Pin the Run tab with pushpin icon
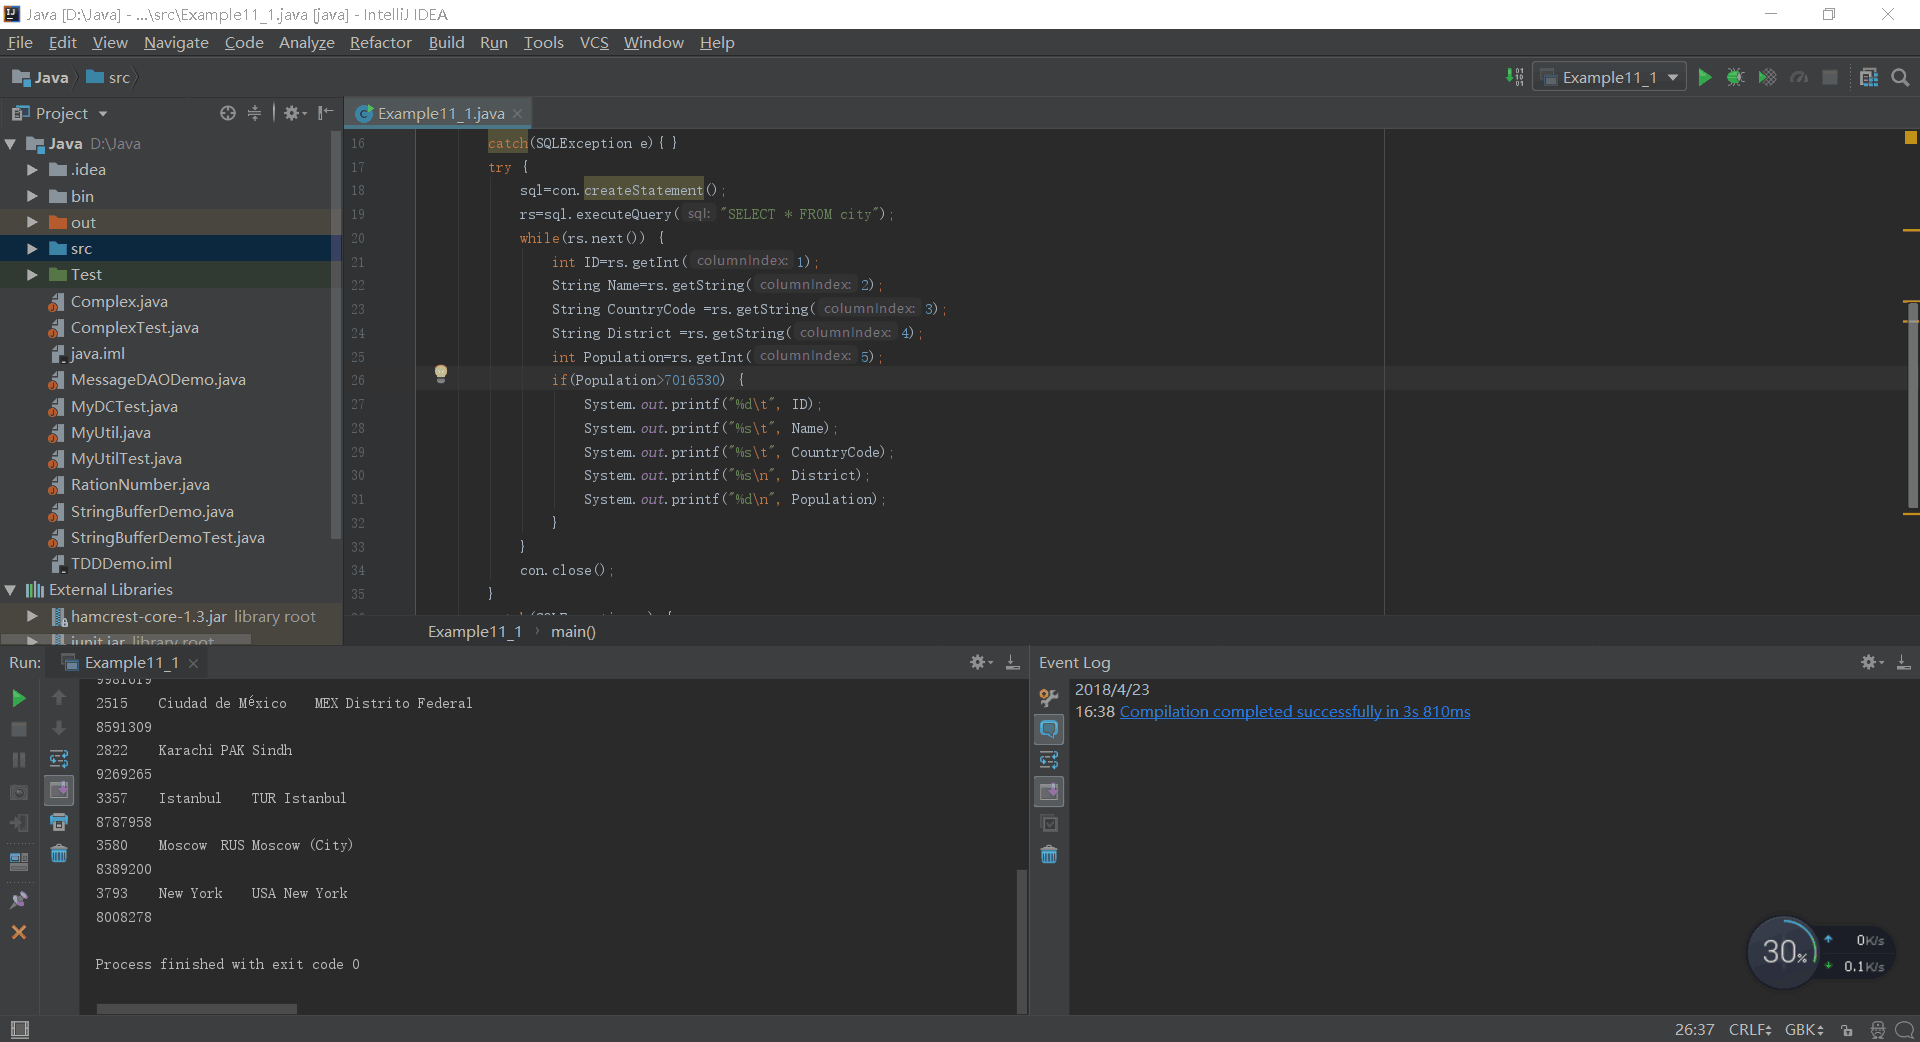Viewport: 1920px width, 1042px height. [x=19, y=900]
